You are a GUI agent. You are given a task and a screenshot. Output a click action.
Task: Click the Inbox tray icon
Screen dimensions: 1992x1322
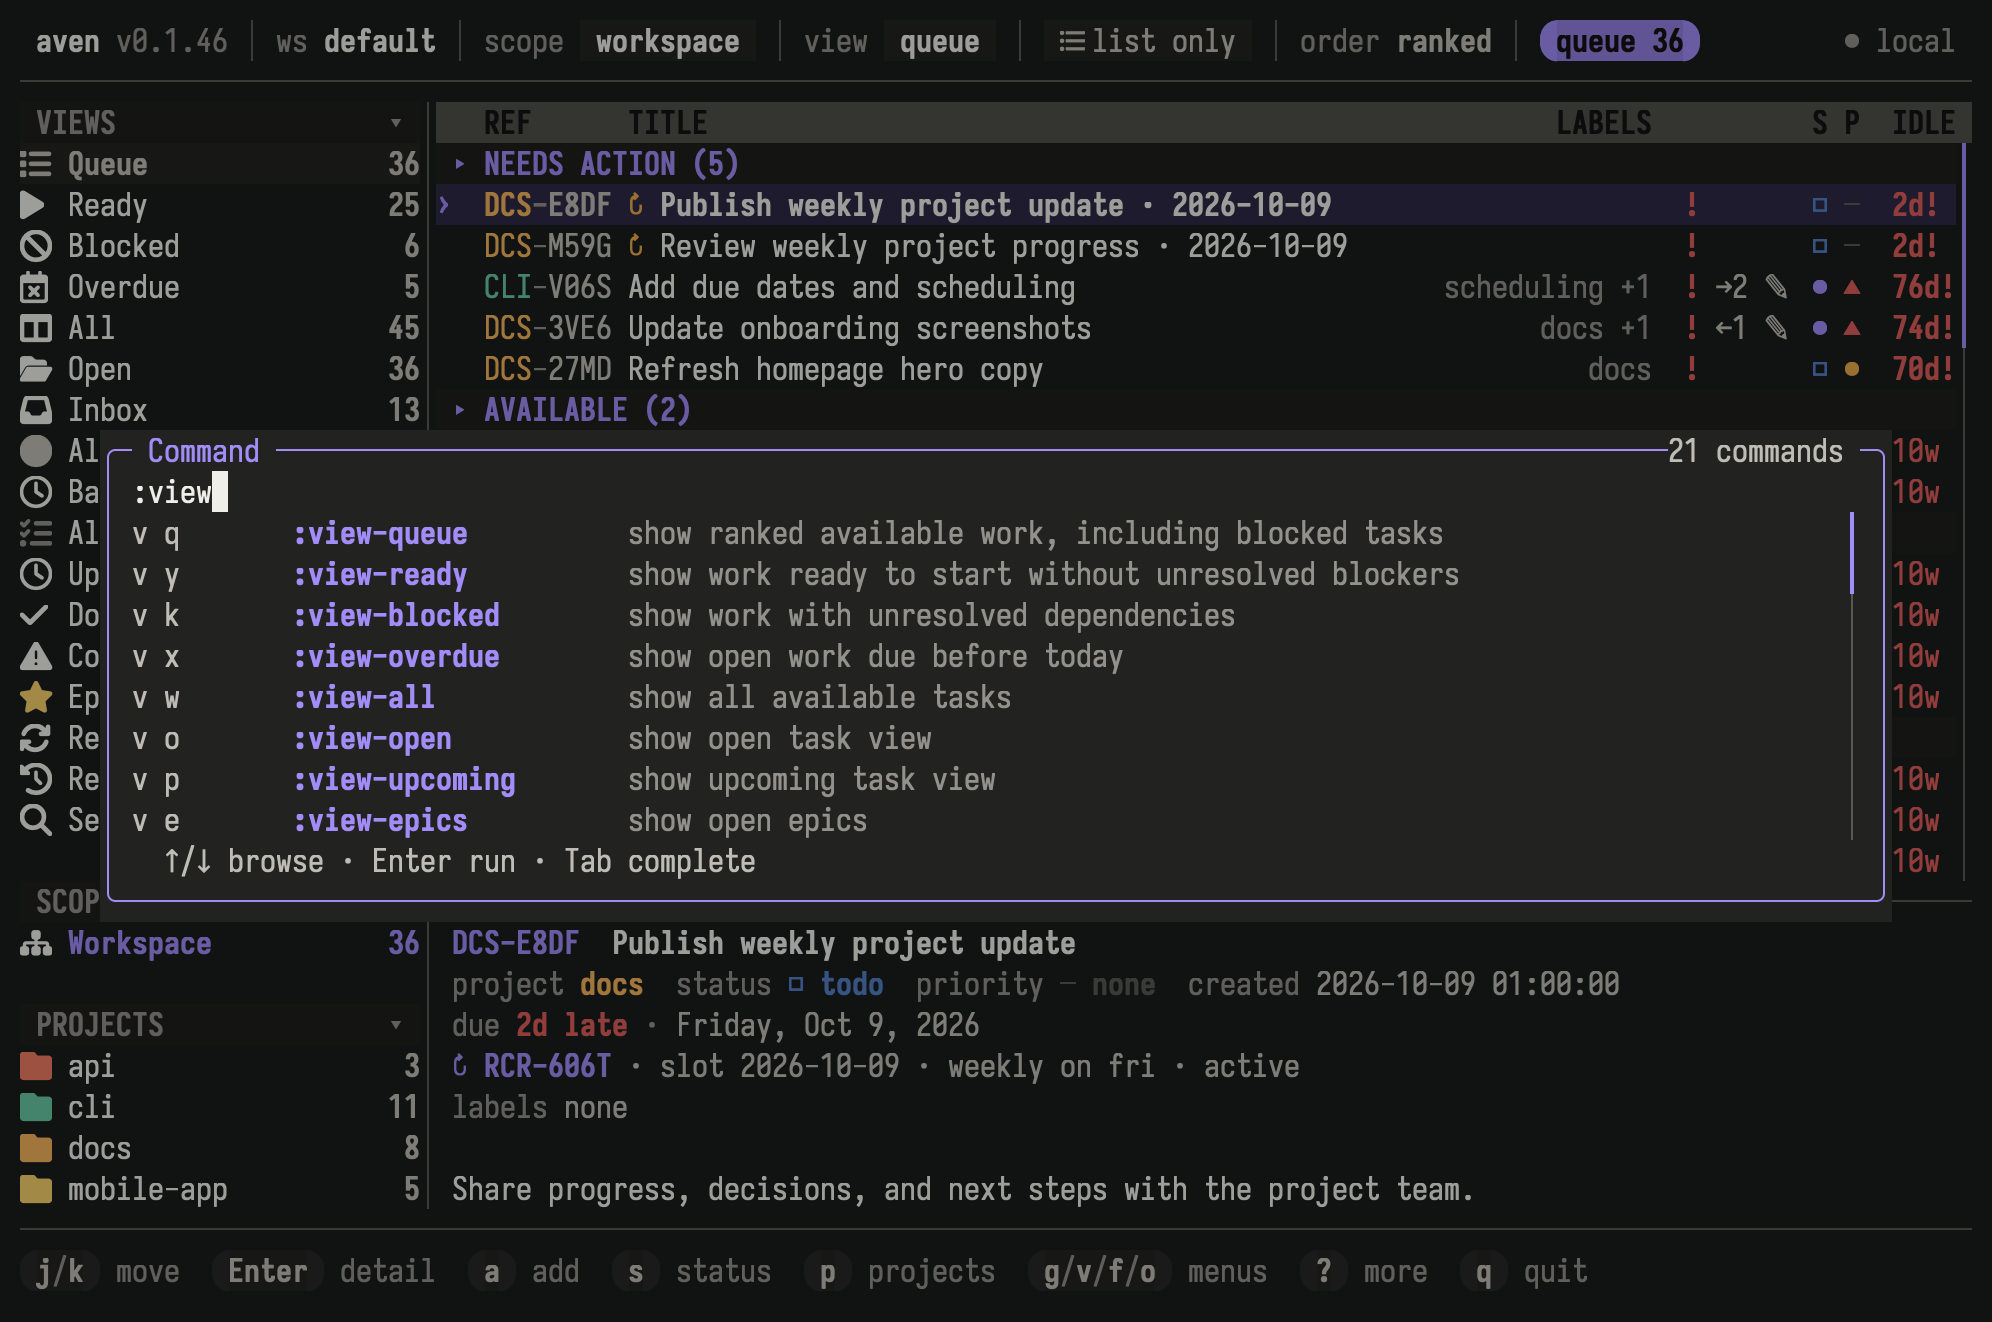point(35,410)
